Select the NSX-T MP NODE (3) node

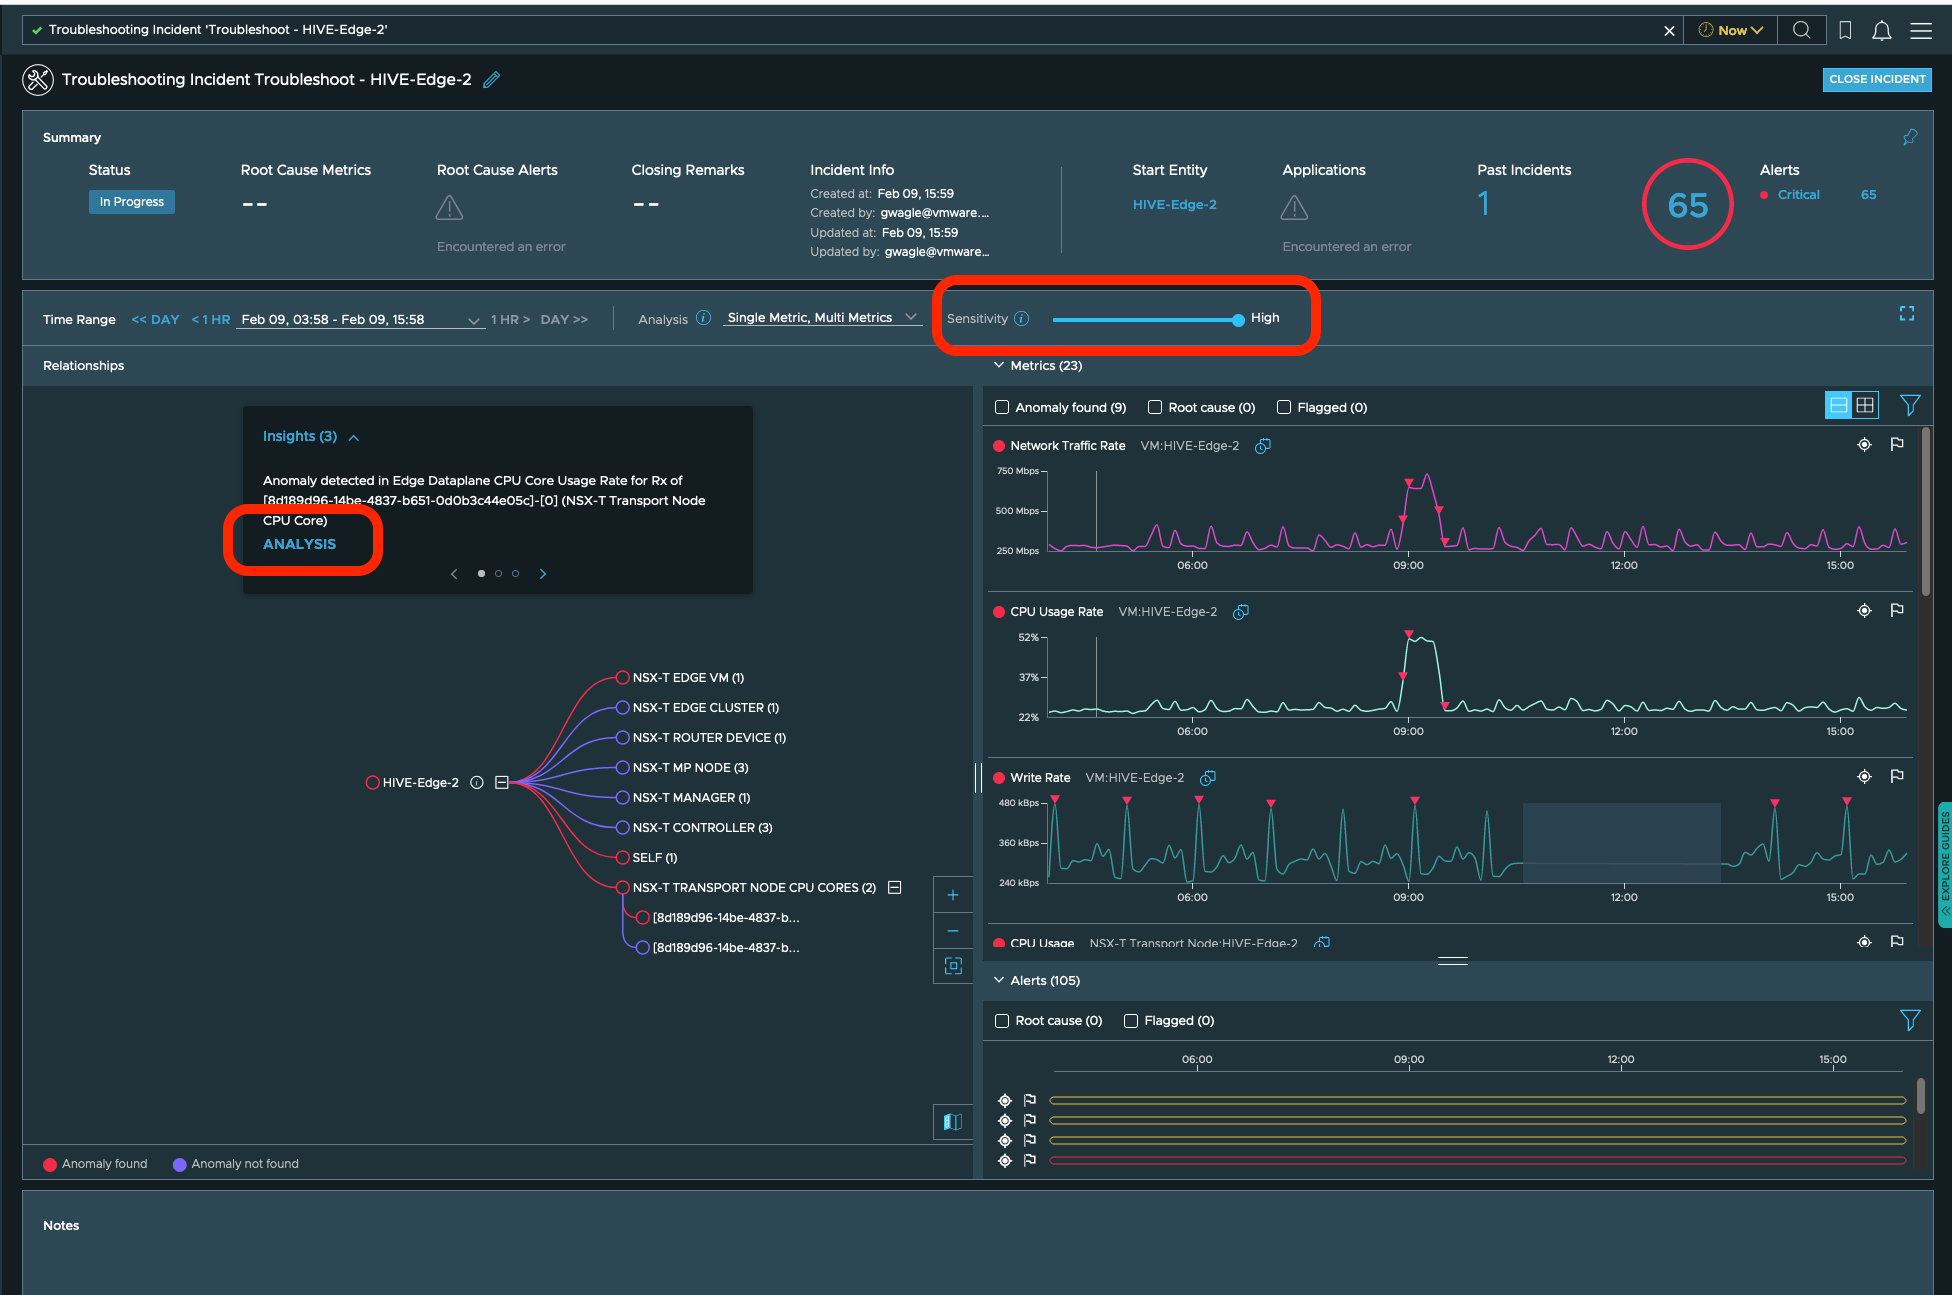pos(682,768)
